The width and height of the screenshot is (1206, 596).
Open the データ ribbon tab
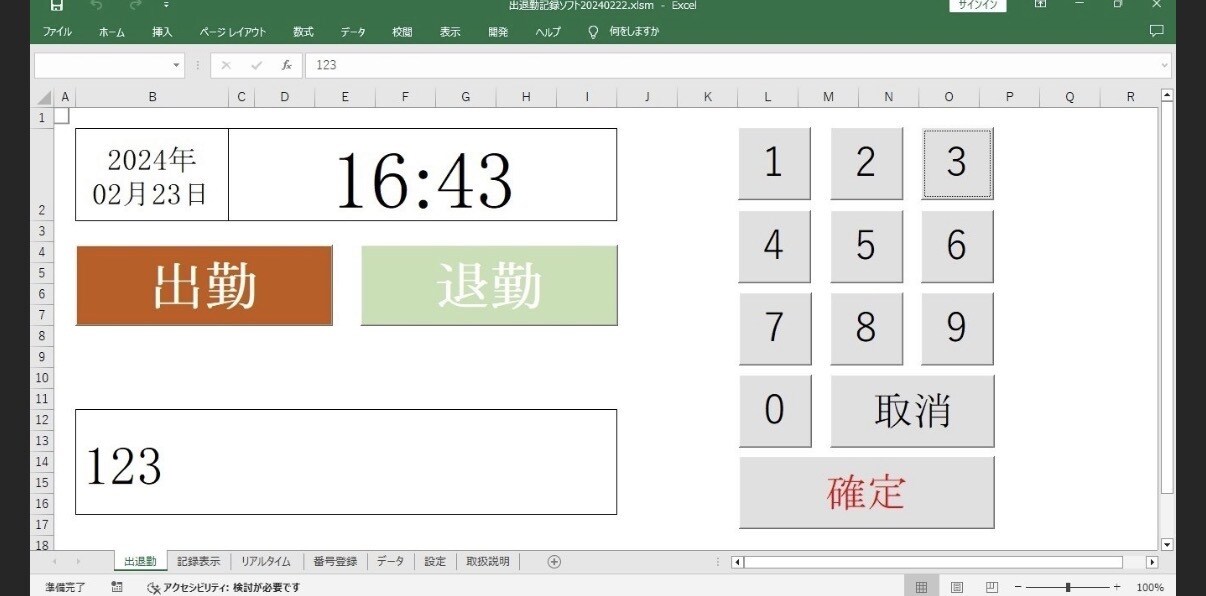click(x=353, y=32)
